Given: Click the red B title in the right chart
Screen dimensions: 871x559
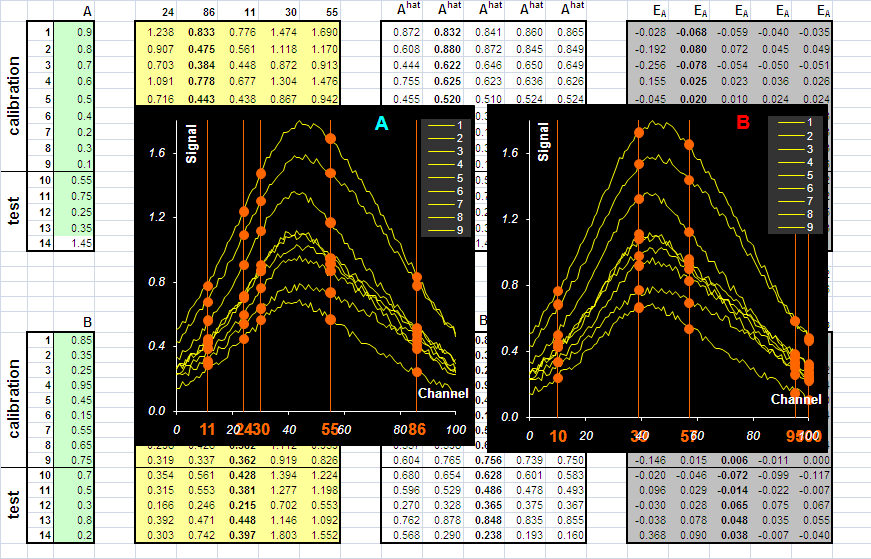Looking at the screenshot, I should tap(743, 122).
